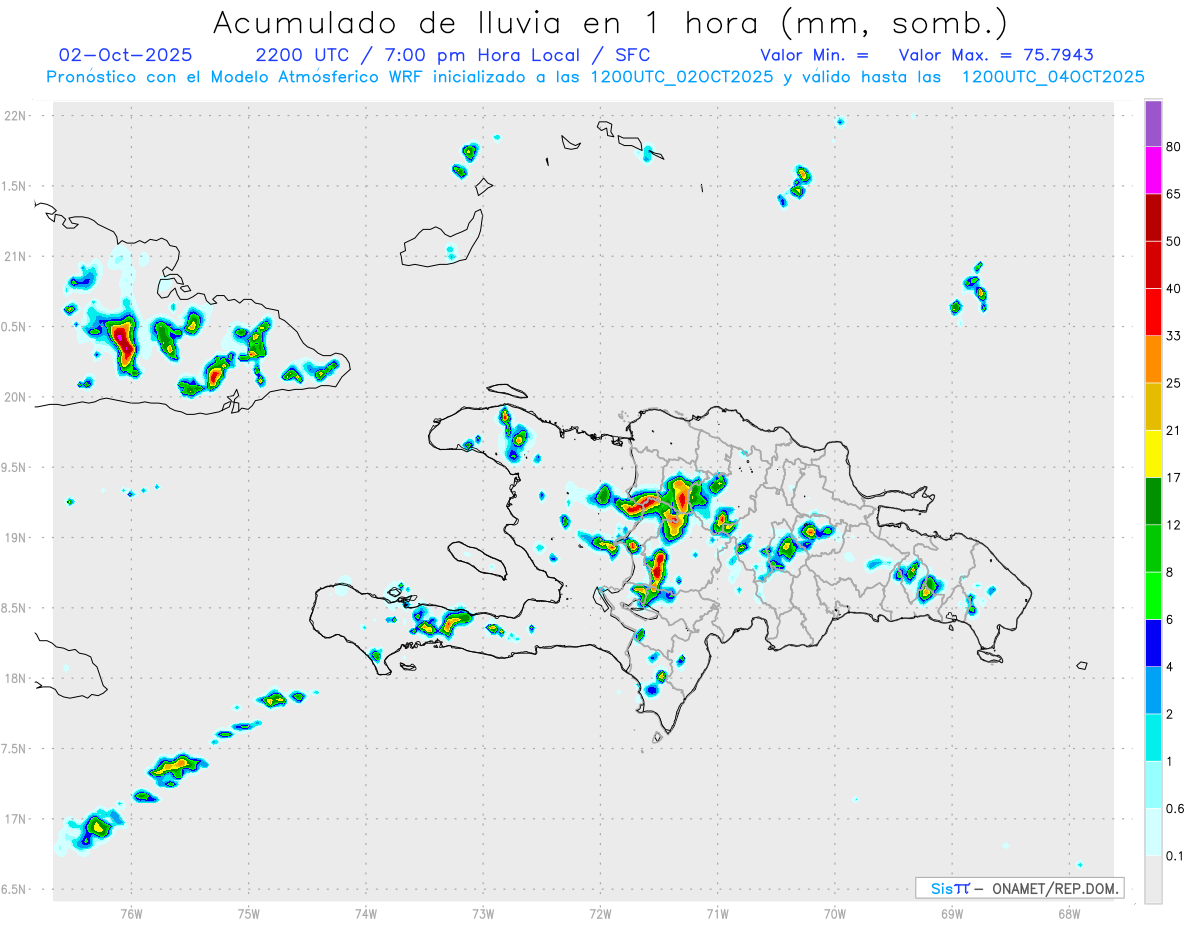The width and height of the screenshot is (1200, 927).
Task: Select the magenta swatch between 65 and 80
Action: click(1153, 171)
